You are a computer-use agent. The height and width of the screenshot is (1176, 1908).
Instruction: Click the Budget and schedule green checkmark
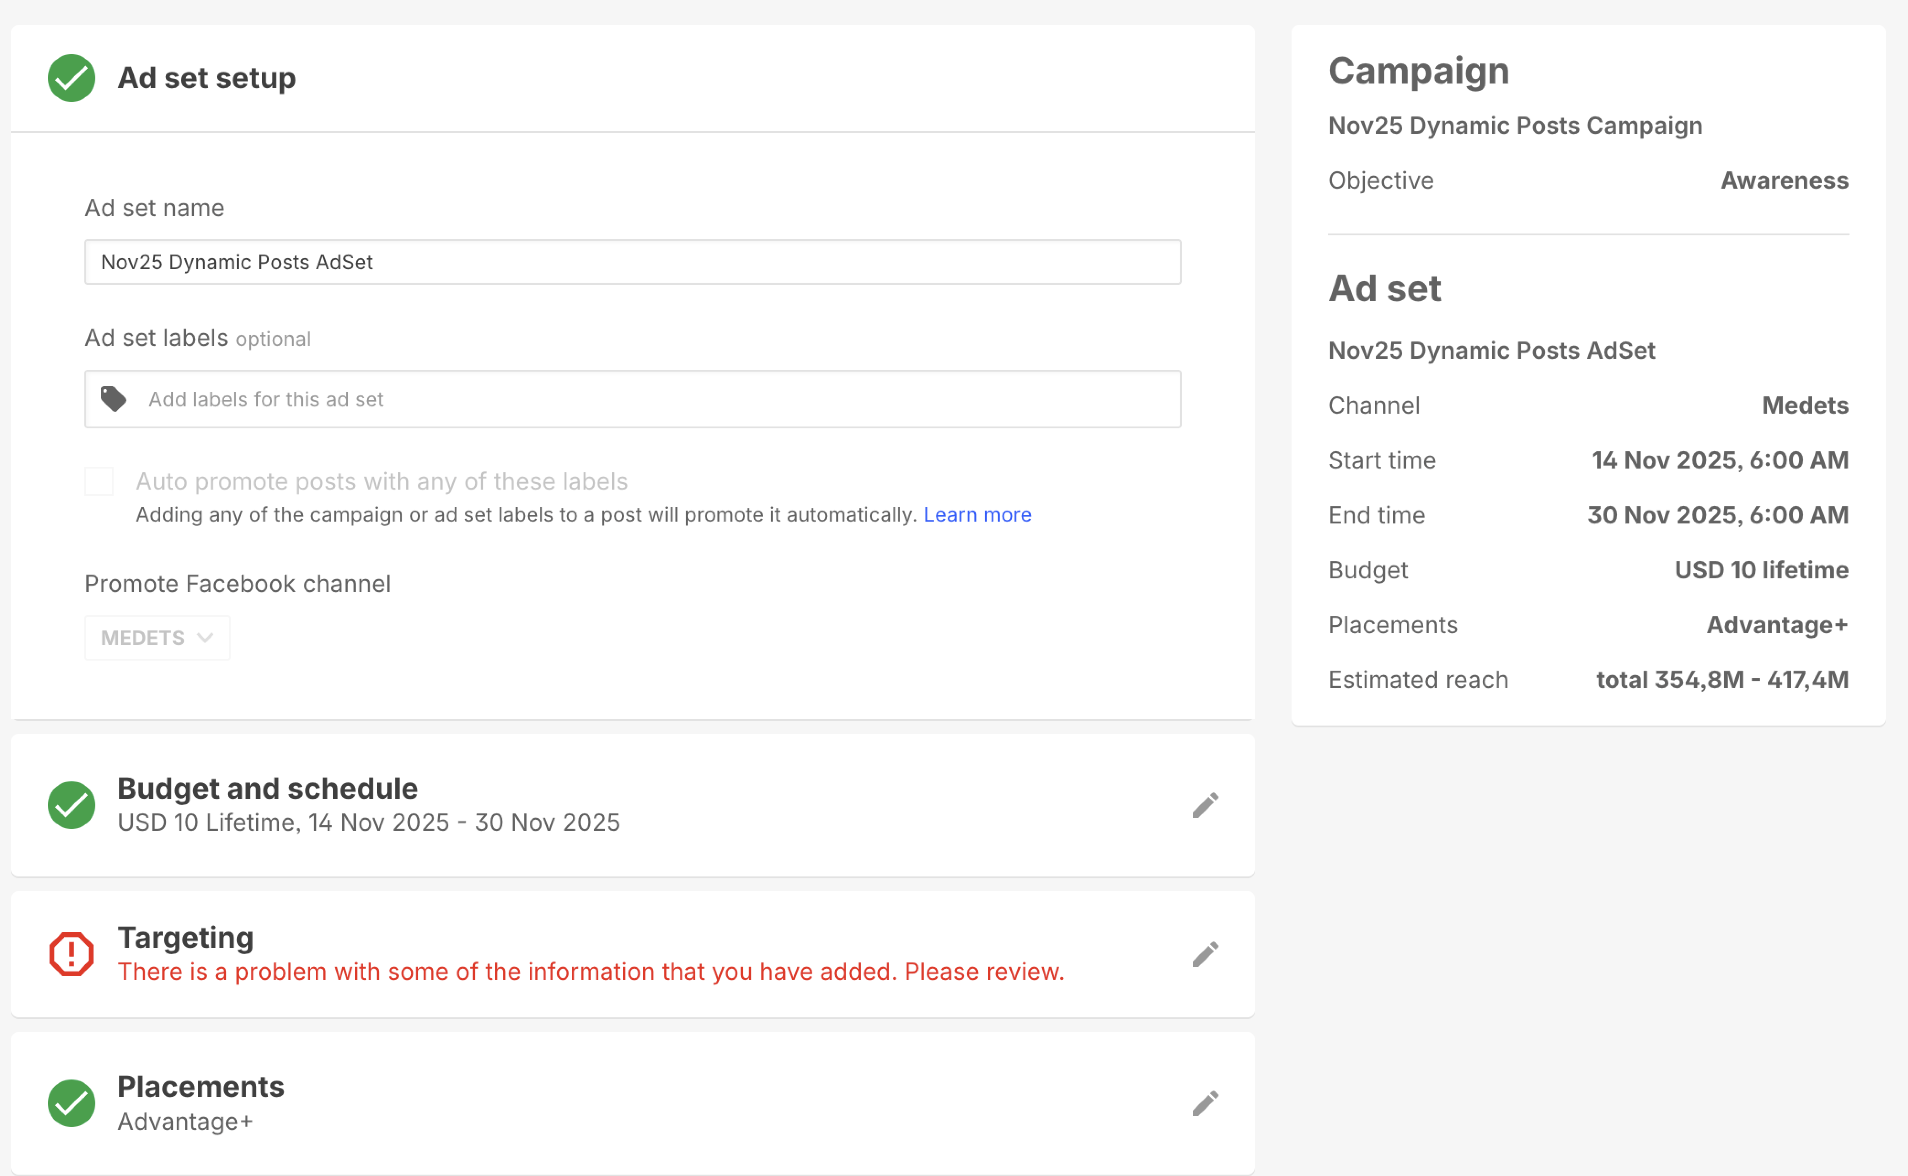pyautogui.click(x=71, y=805)
